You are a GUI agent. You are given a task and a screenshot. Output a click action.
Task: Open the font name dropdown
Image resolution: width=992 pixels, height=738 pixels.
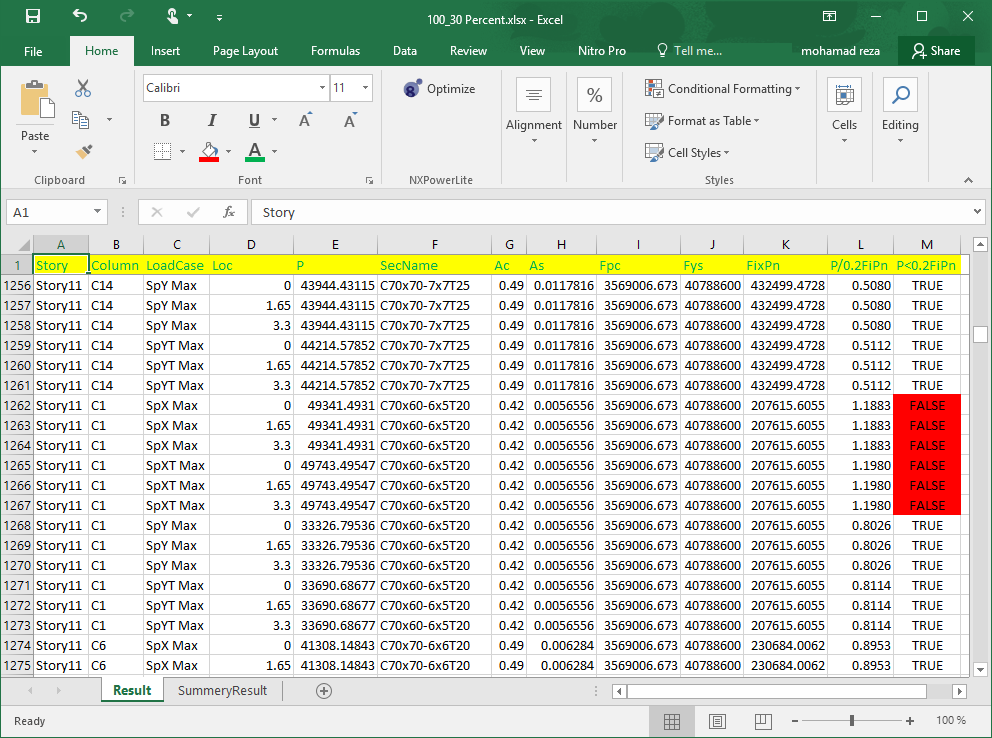point(321,88)
